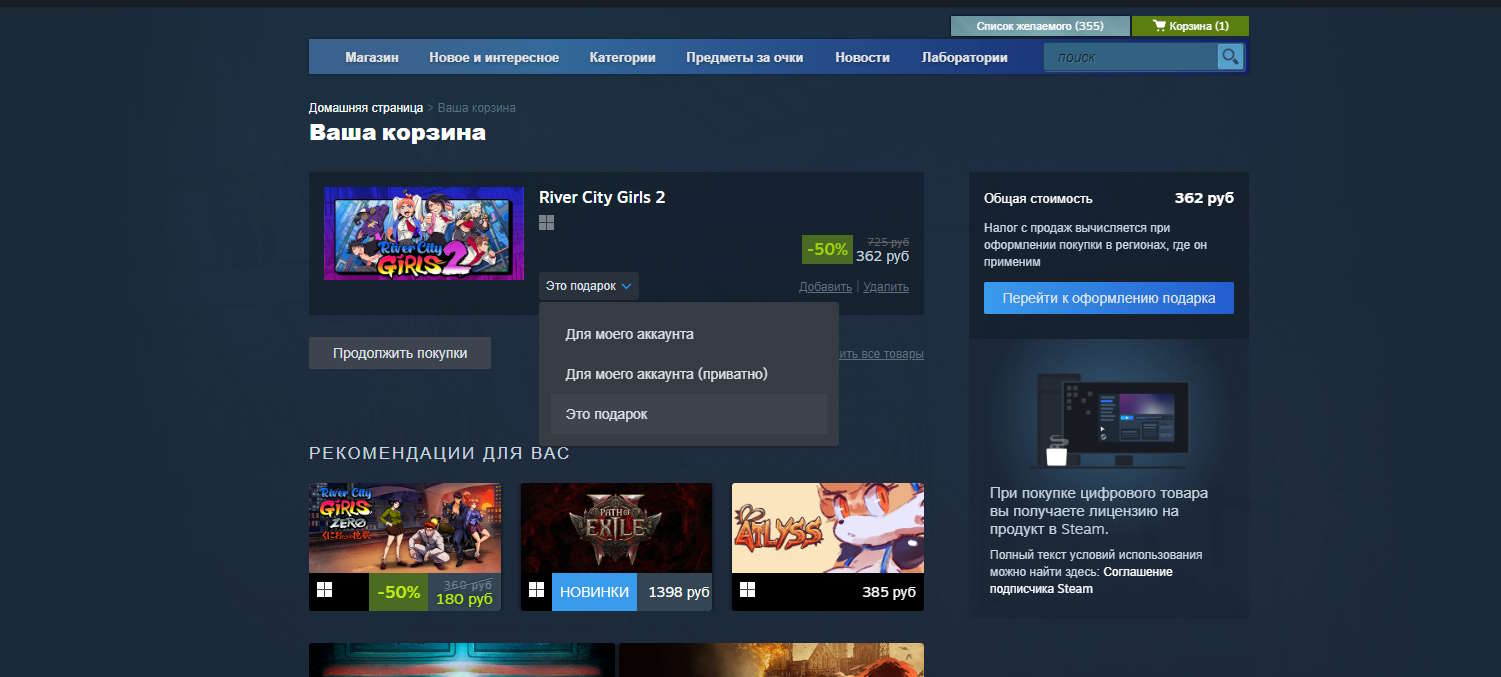Click the -50% badge on River City Girls Zero
Image resolution: width=1501 pixels, height=677 pixels.
pos(398,592)
